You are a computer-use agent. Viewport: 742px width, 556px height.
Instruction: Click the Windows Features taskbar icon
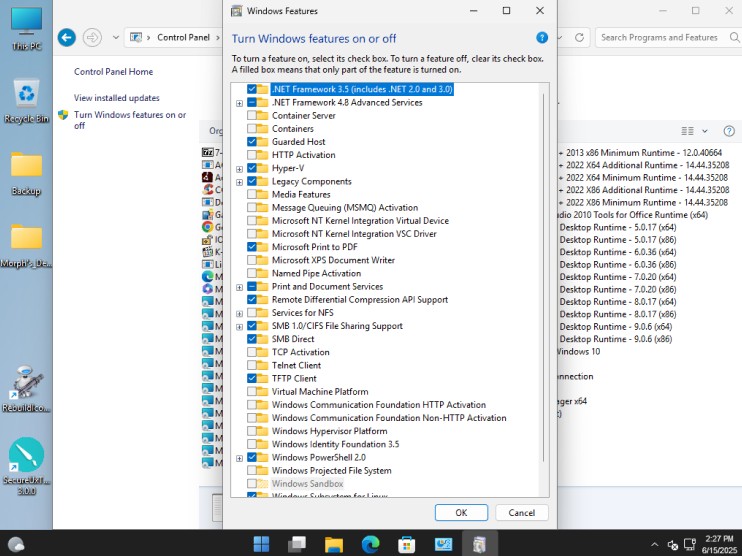(x=479, y=544)
